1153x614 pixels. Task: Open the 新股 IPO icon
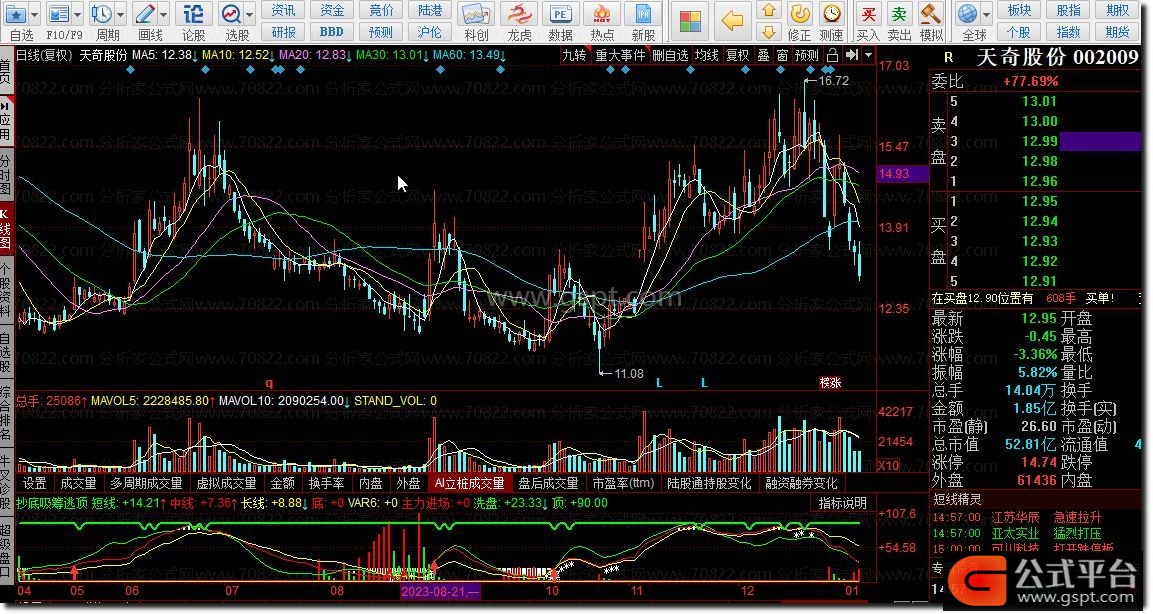point(643,15)
